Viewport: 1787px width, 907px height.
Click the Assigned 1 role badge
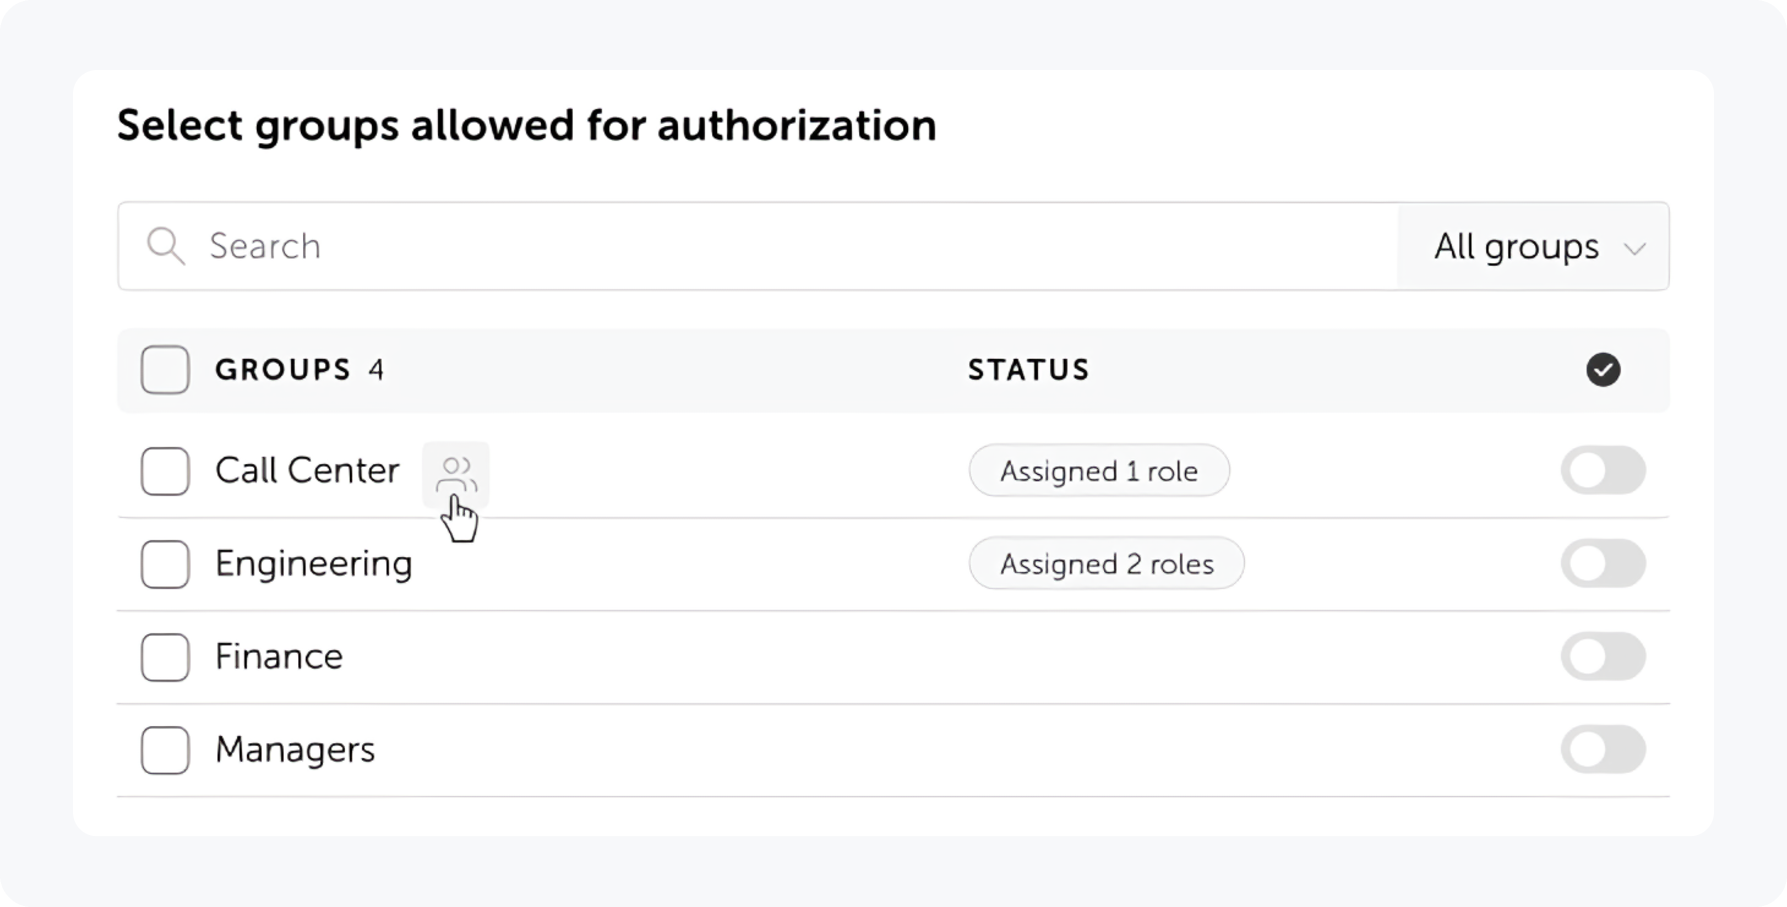(1098, 471)
